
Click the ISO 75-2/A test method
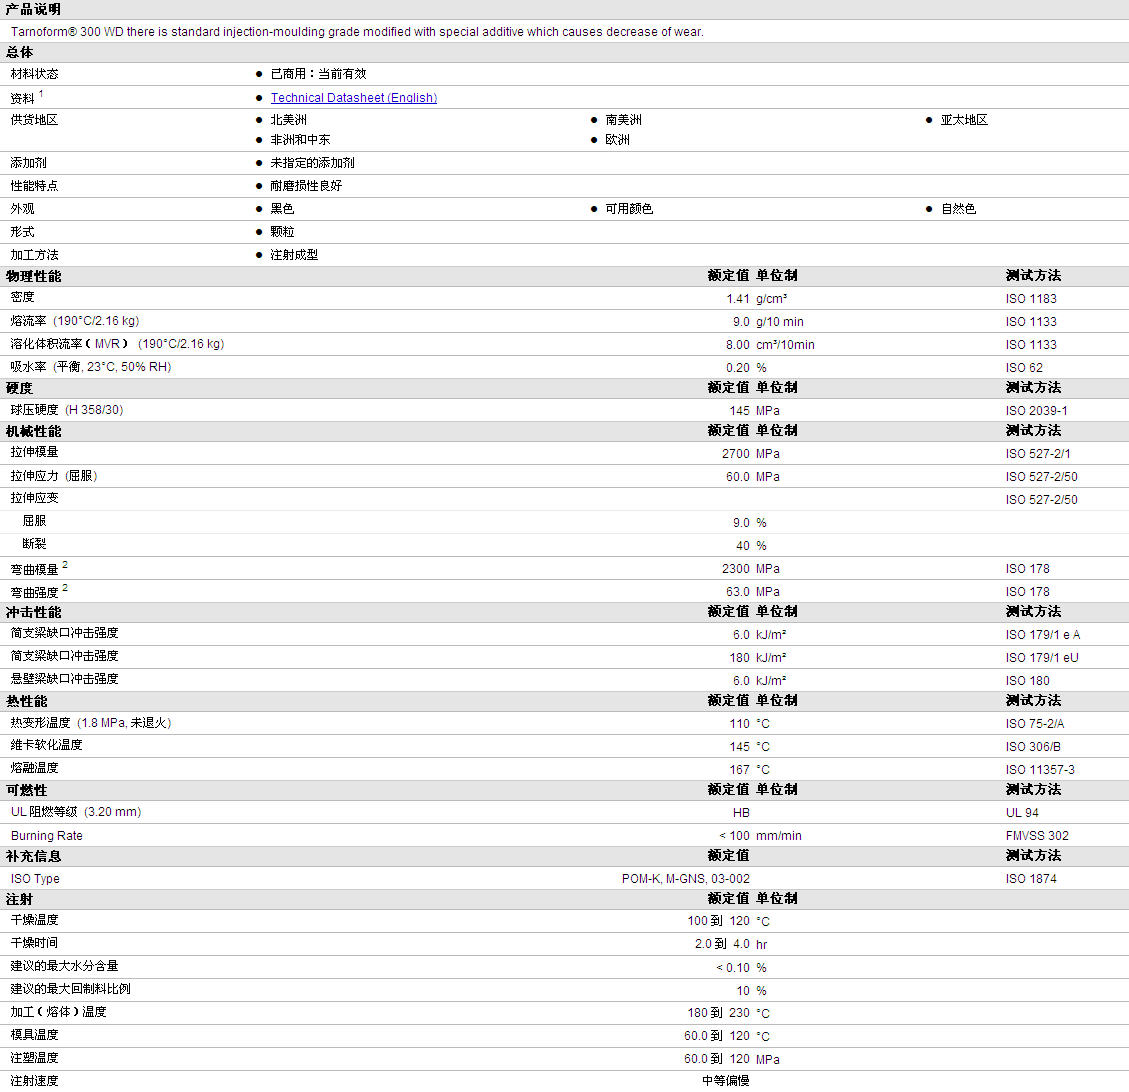point(1035,724)
